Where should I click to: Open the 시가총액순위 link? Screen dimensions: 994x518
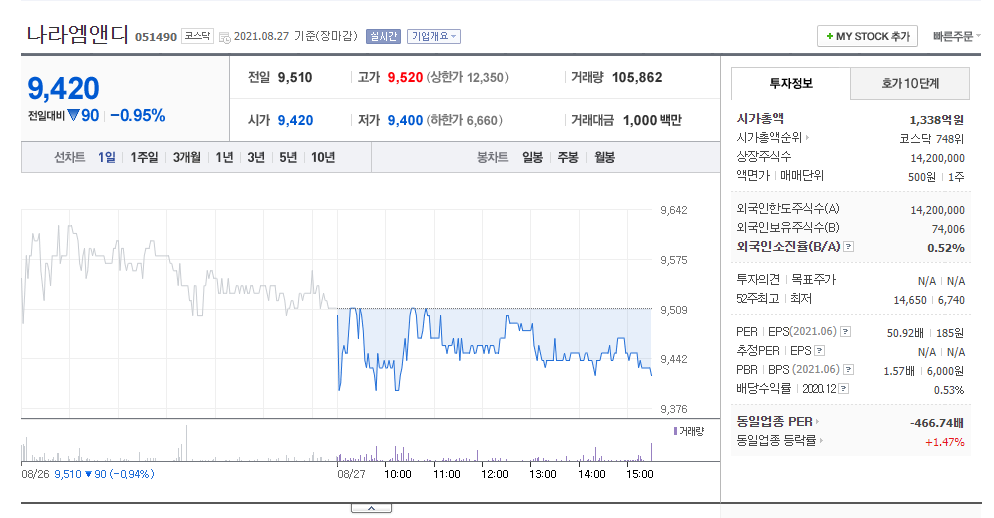772,138
